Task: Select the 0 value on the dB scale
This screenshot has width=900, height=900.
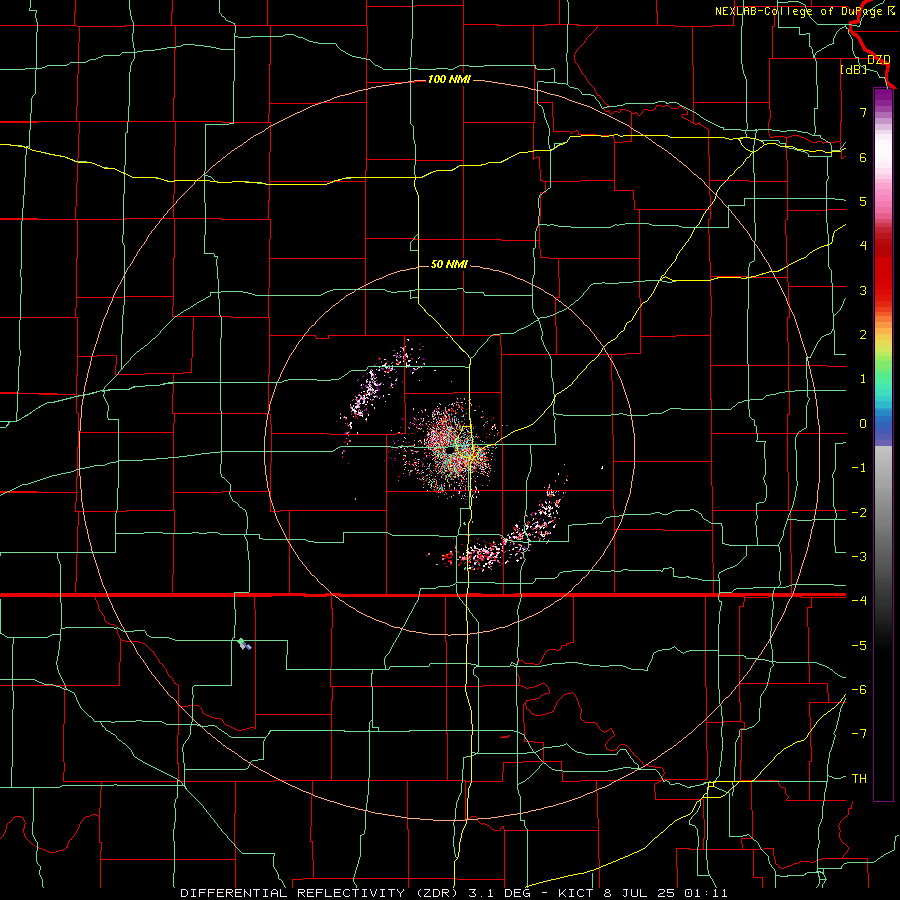Action: 863,424
